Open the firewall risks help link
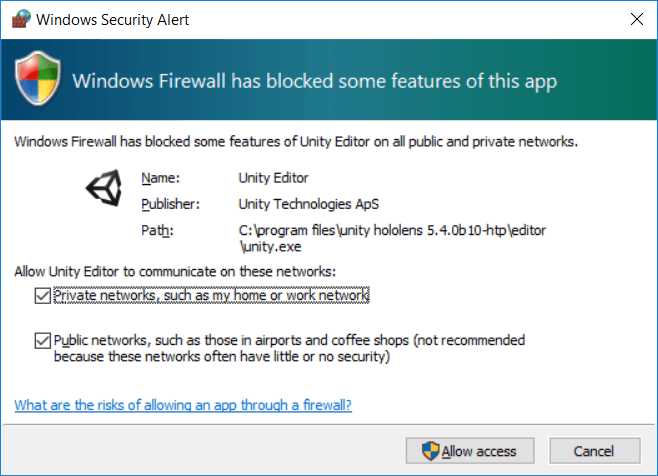658x476 pixels. coord(183,405)
